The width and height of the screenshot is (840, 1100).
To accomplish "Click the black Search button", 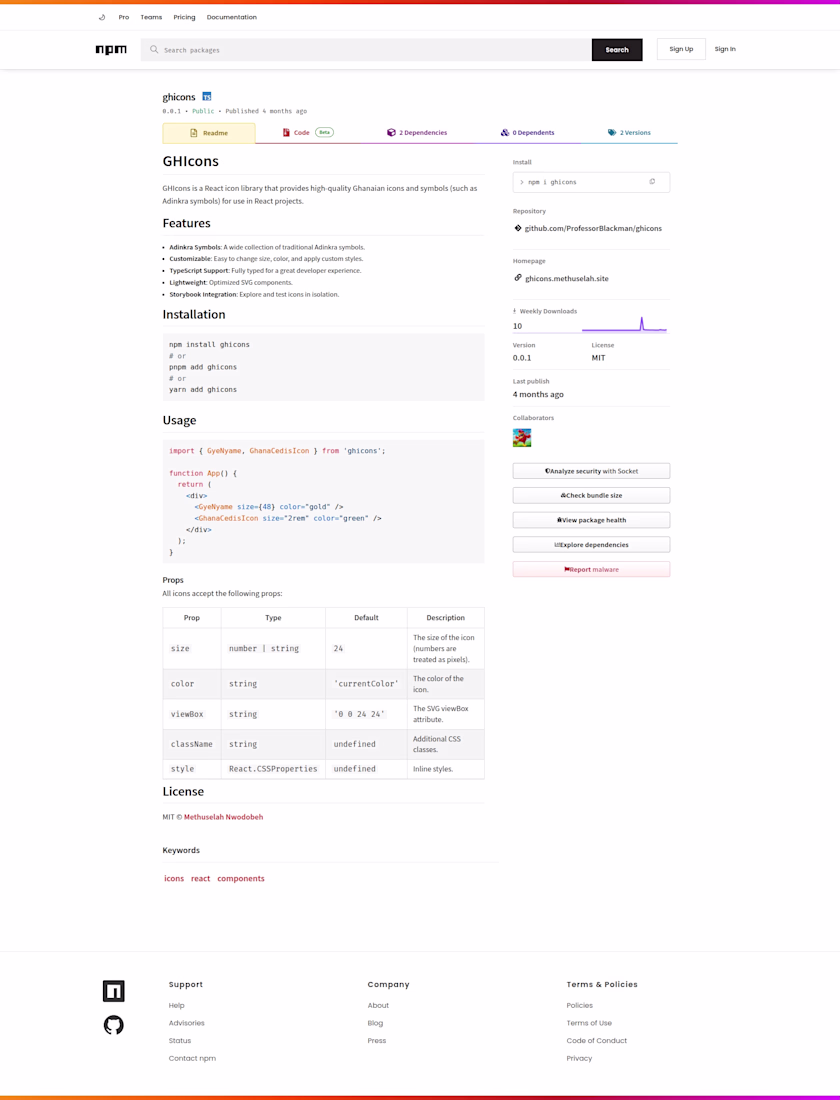I will coord(617,50).
